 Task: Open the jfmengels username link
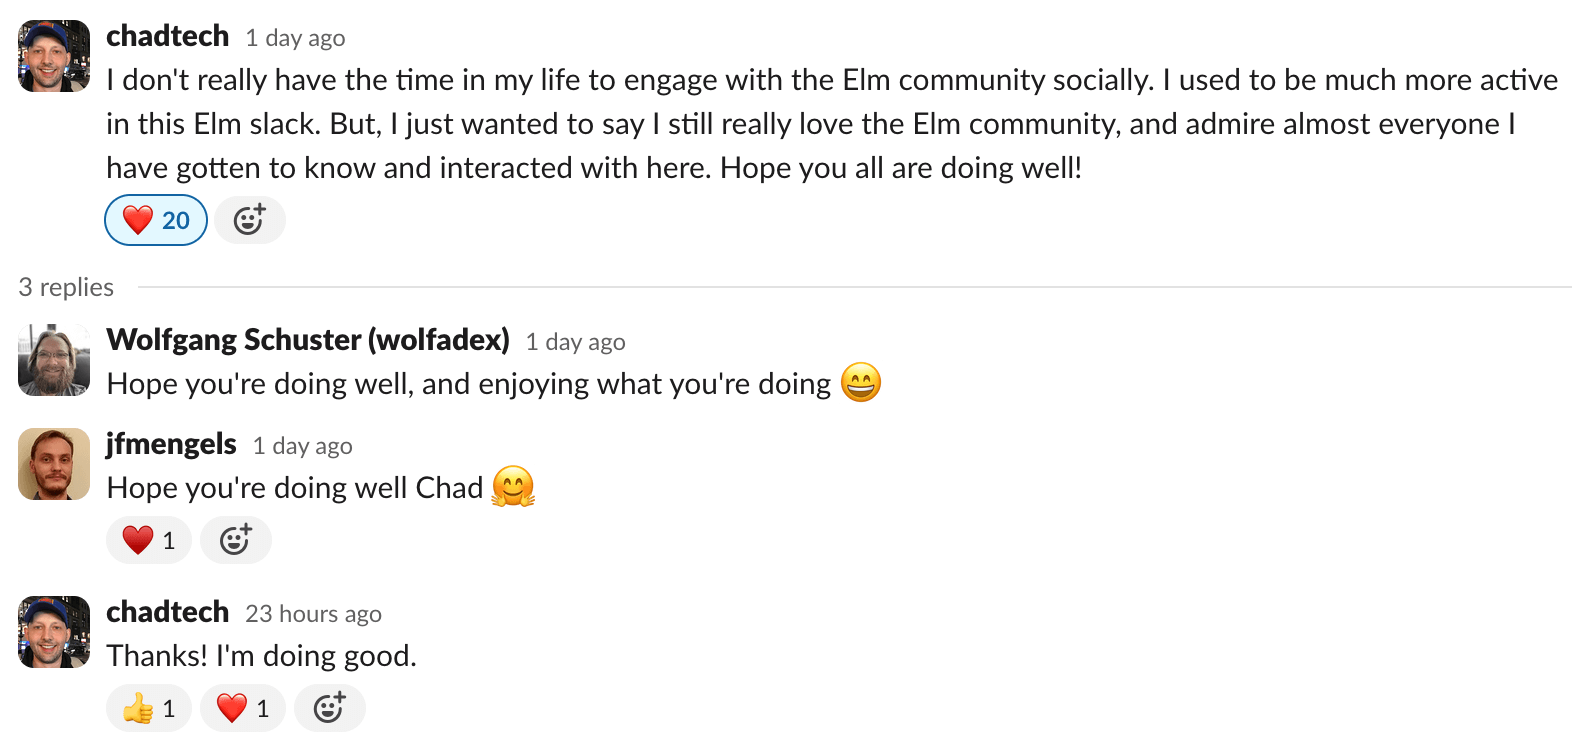[x=171, y=444]
